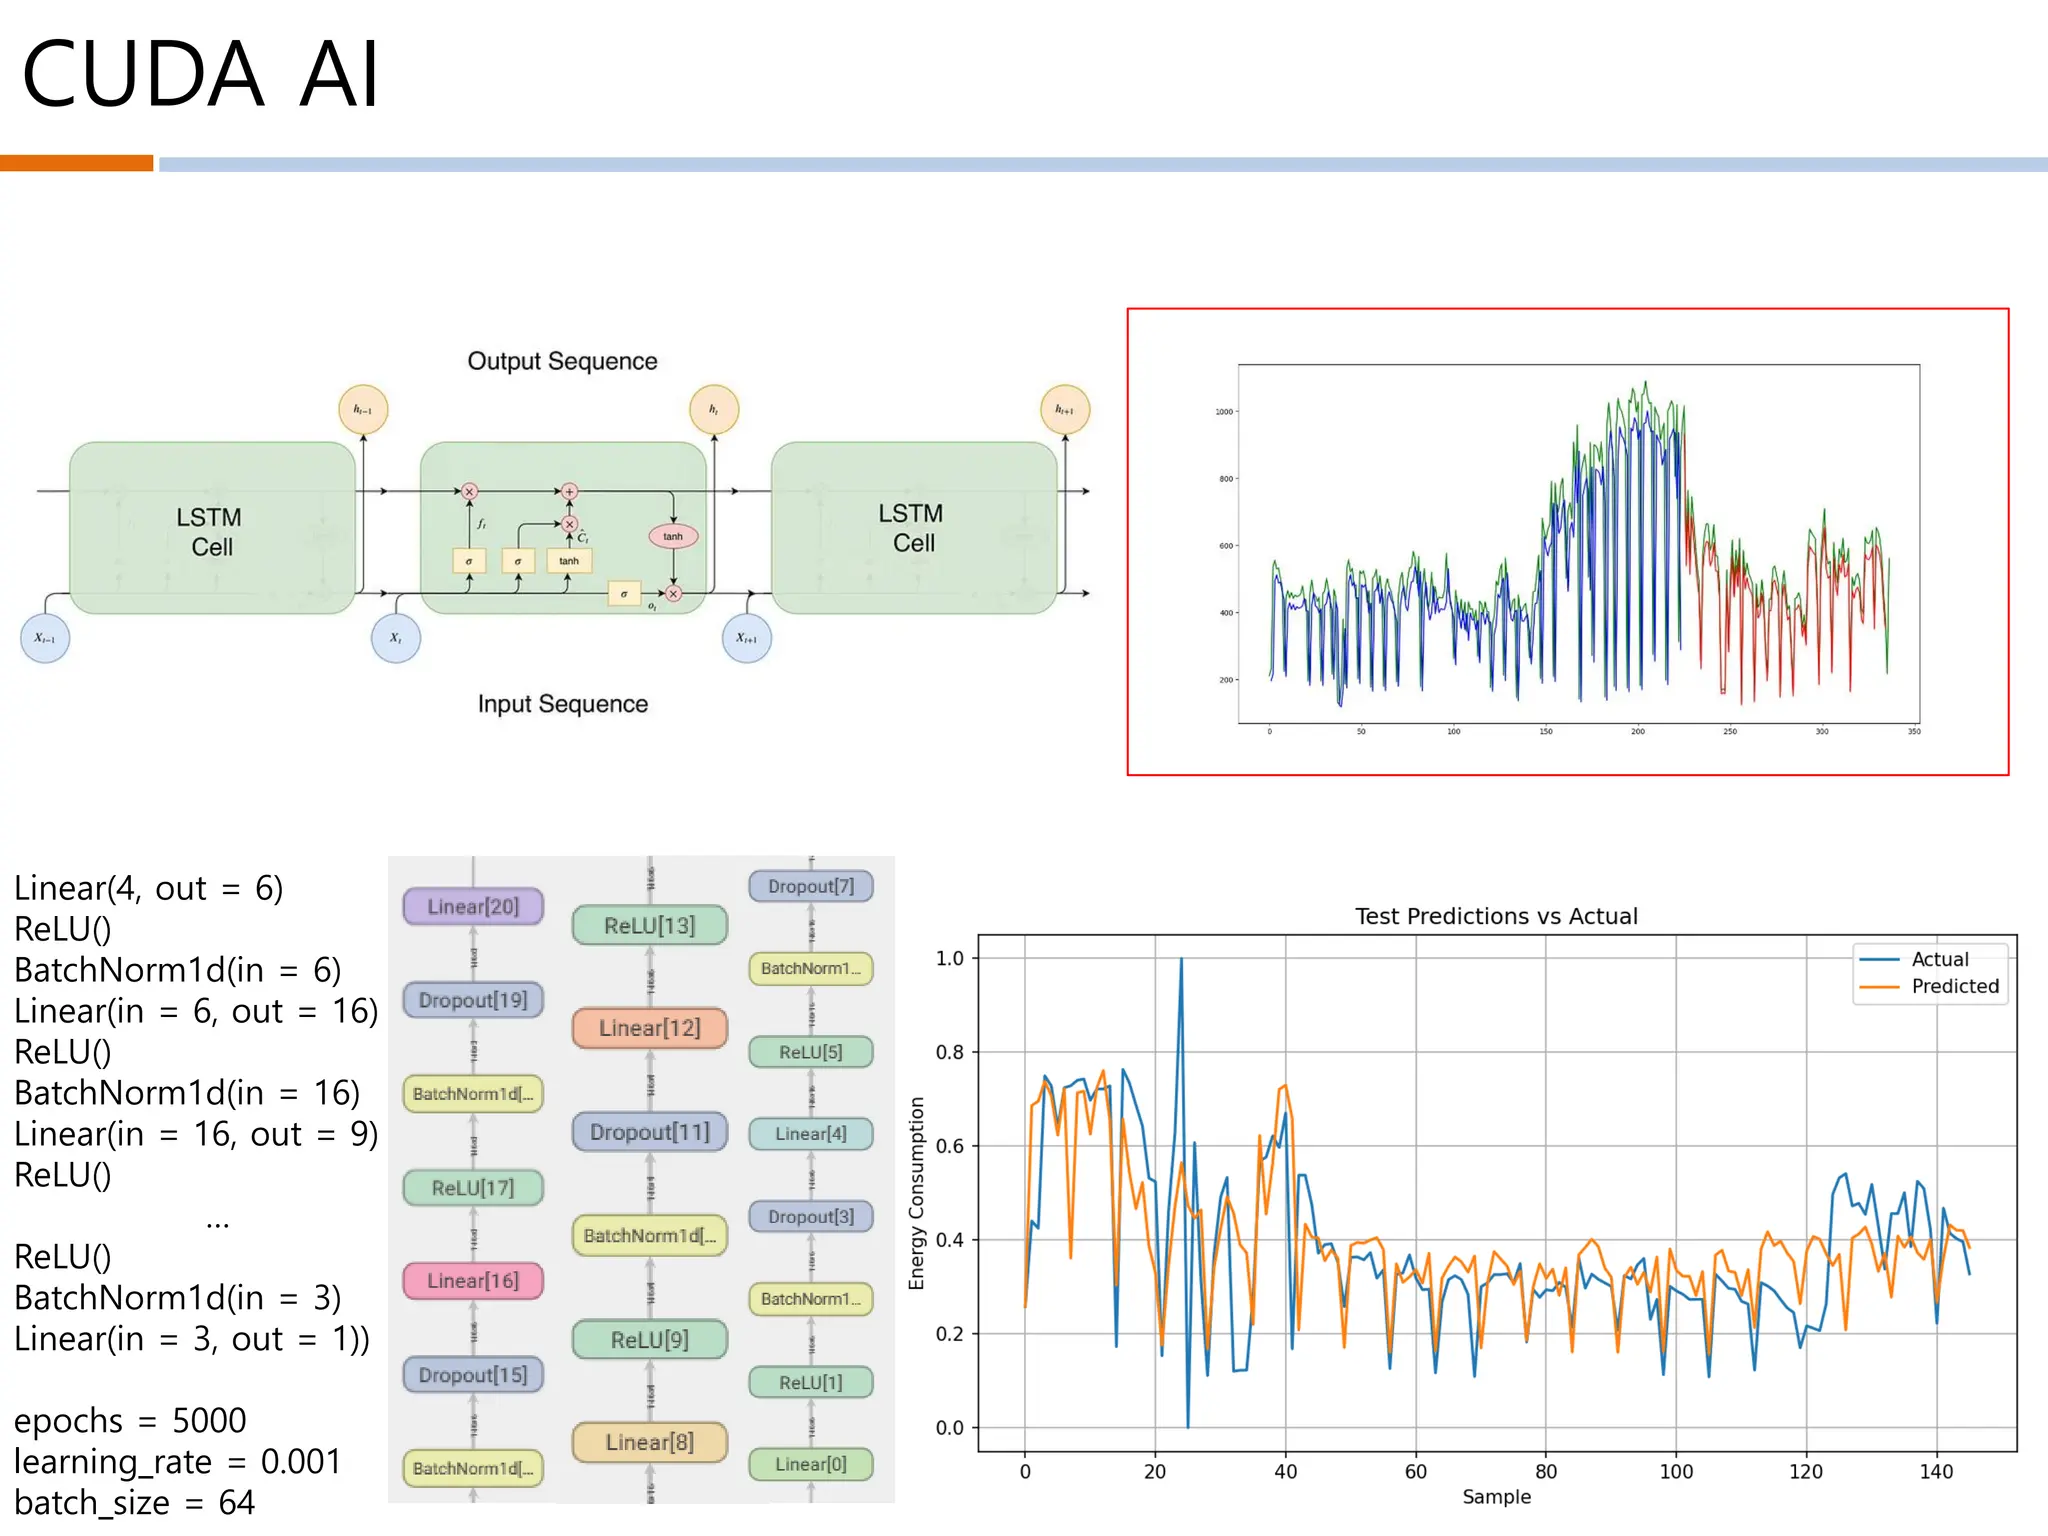
Task: Select the pink Linear[16] node
Action: click(x=473, y=1281)
